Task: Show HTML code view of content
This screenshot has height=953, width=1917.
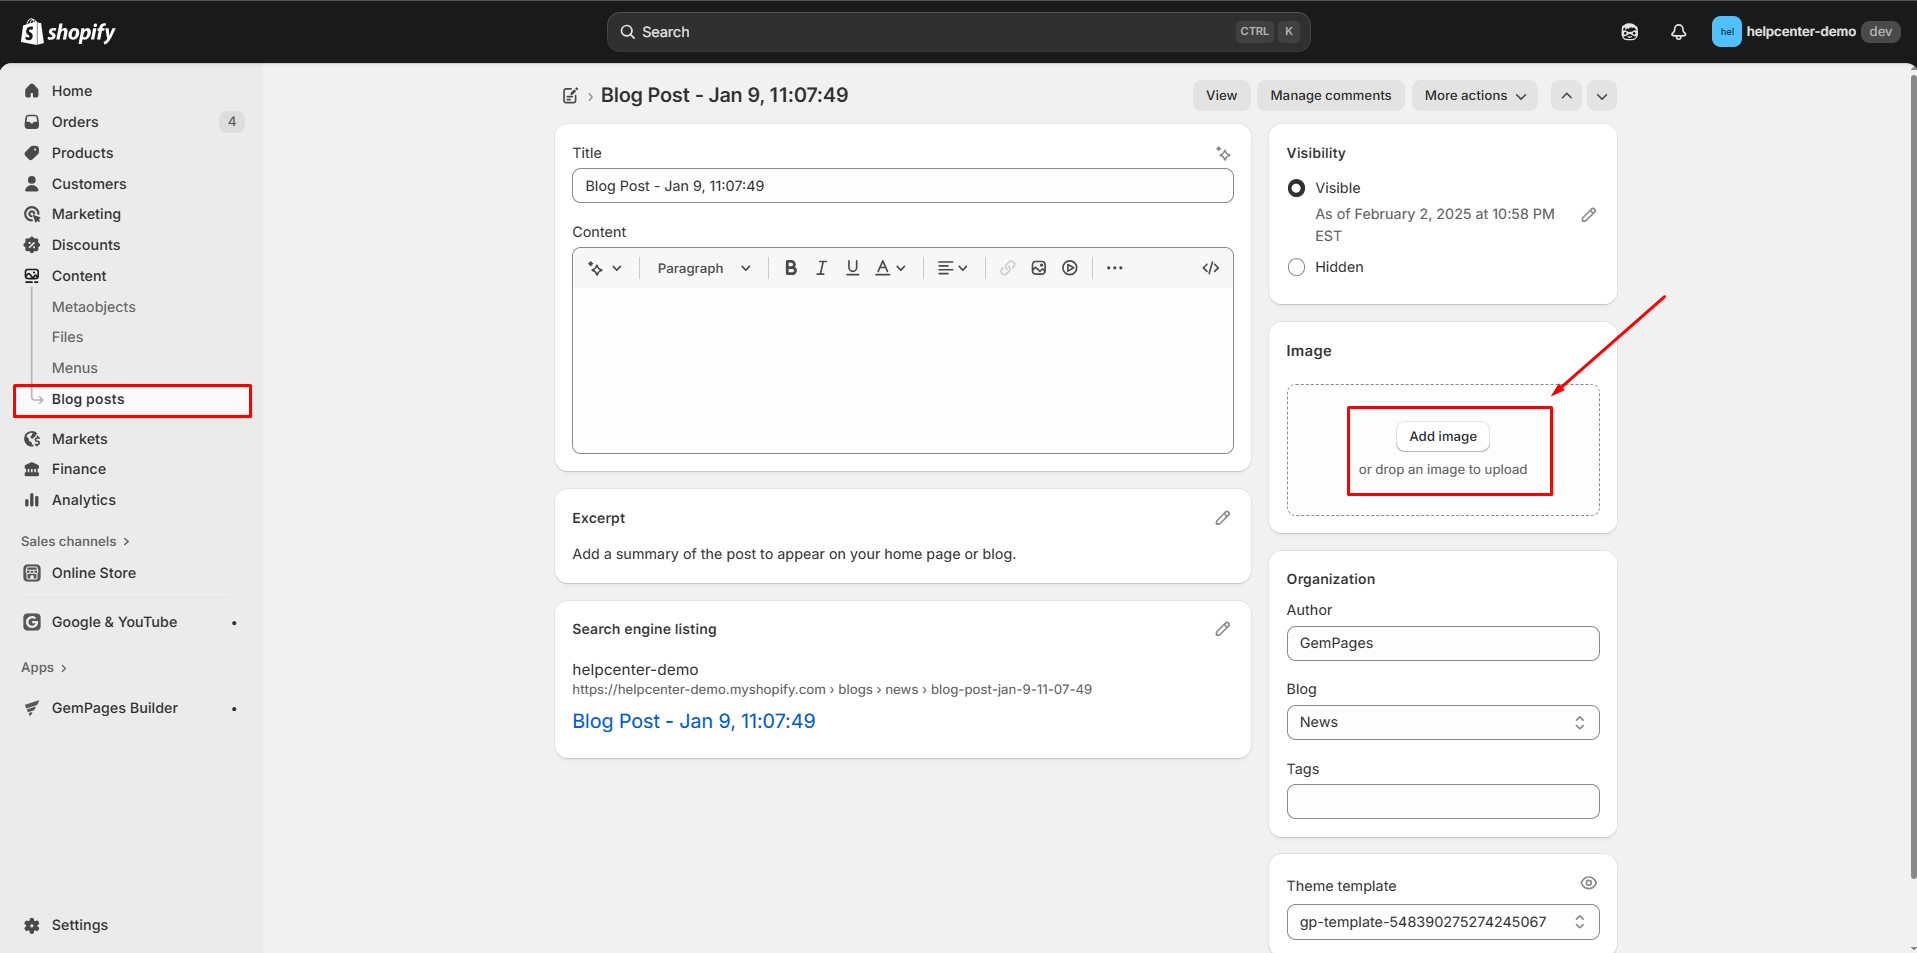Action: point(1210,268)
